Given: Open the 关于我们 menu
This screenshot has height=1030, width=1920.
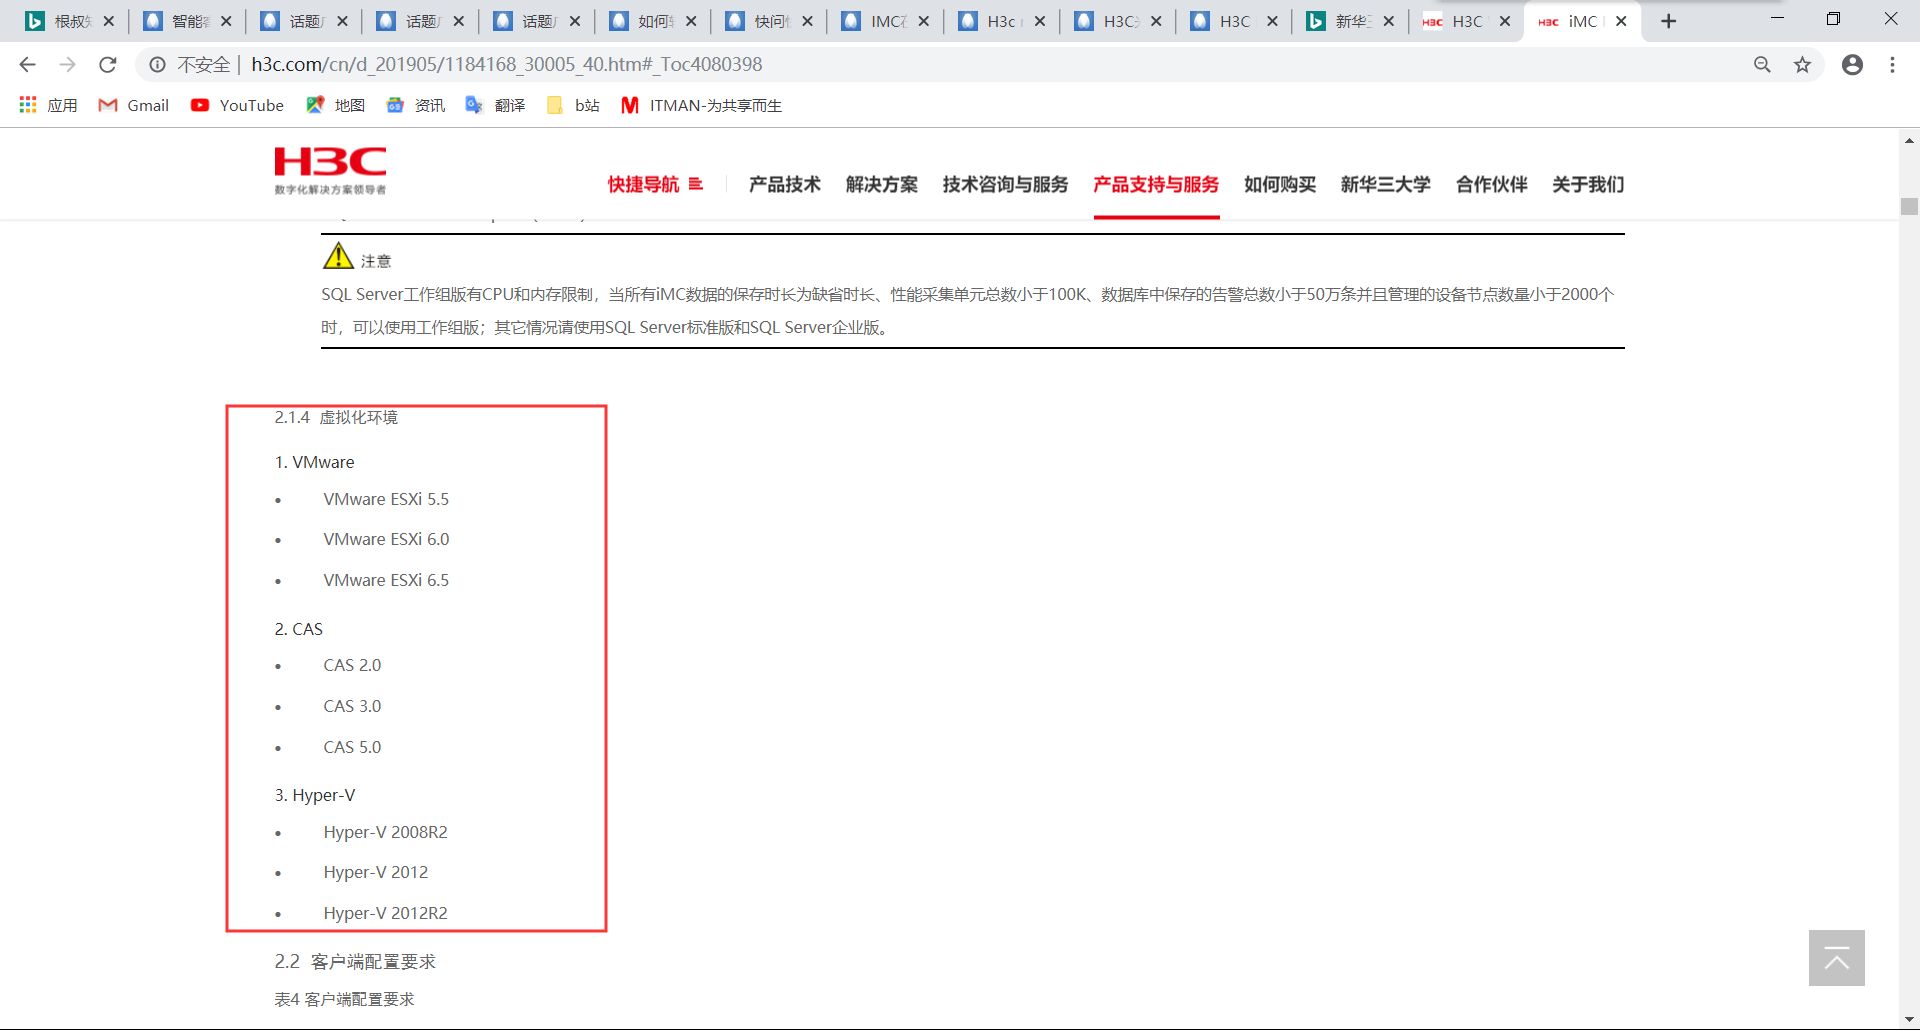Looking at the screenshot, I should tap(1588, 184).
